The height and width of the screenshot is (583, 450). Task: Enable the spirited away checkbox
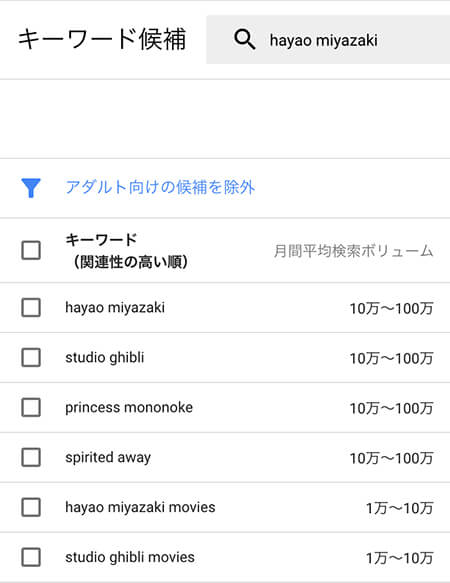pos(31,457)
